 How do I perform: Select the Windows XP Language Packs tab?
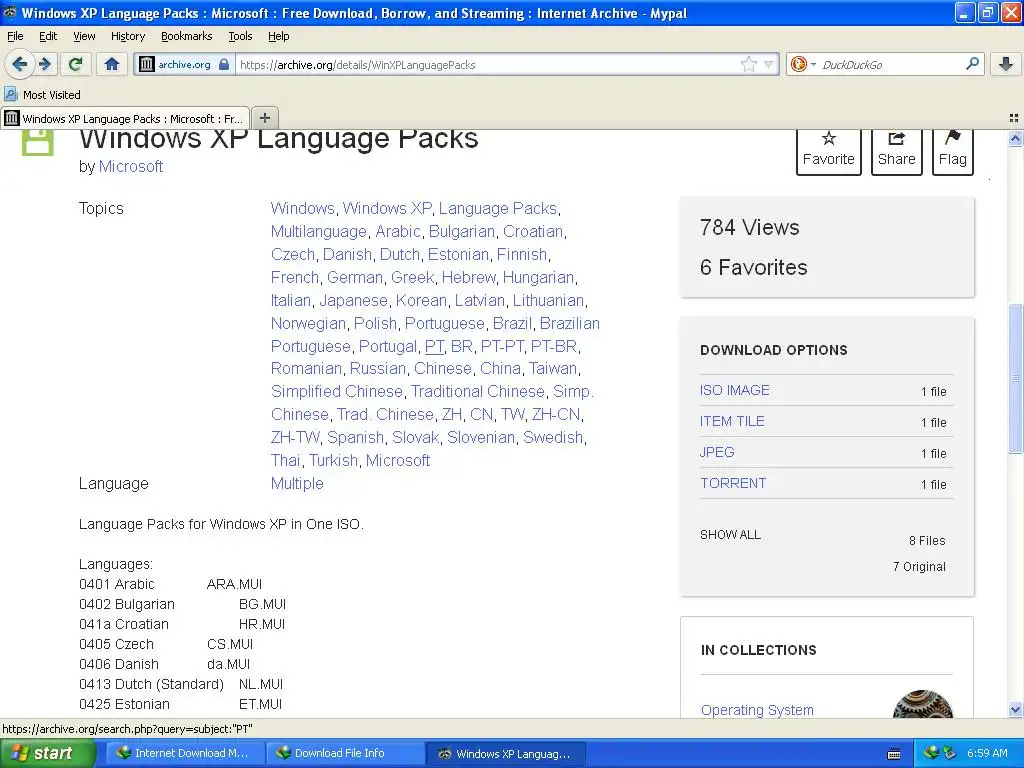coord(125,118)
